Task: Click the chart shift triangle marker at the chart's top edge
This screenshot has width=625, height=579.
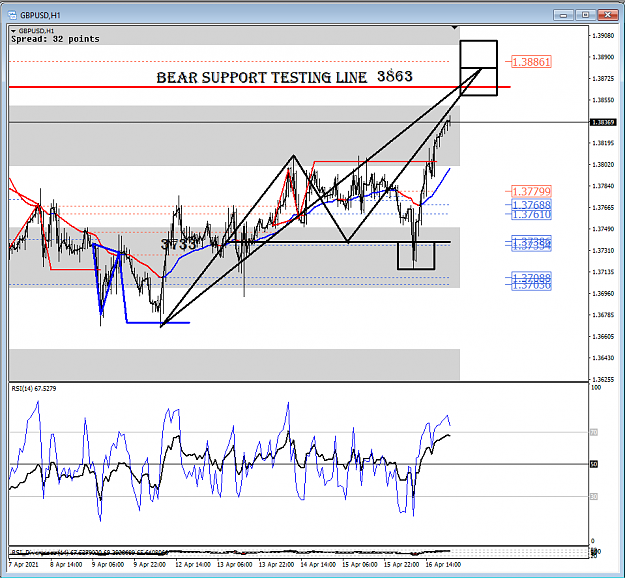Action: 455,27
